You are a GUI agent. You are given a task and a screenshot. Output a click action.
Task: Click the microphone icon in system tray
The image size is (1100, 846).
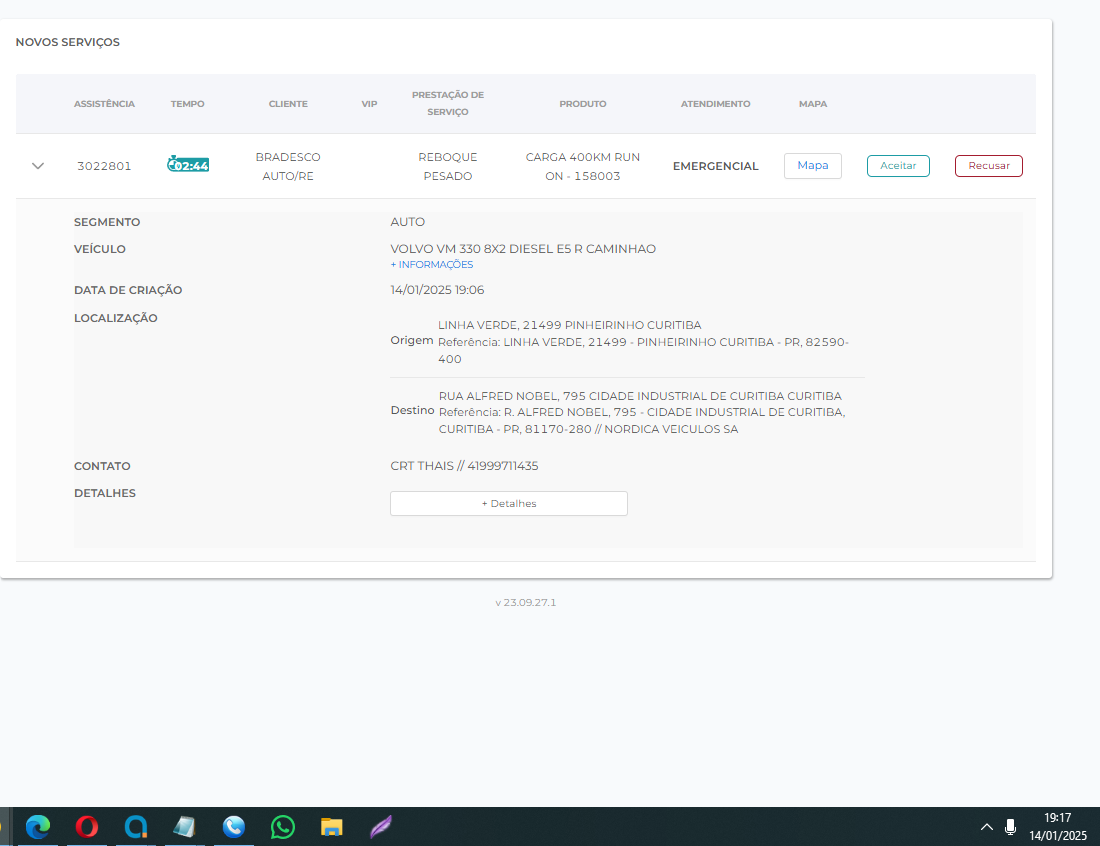1010,827
